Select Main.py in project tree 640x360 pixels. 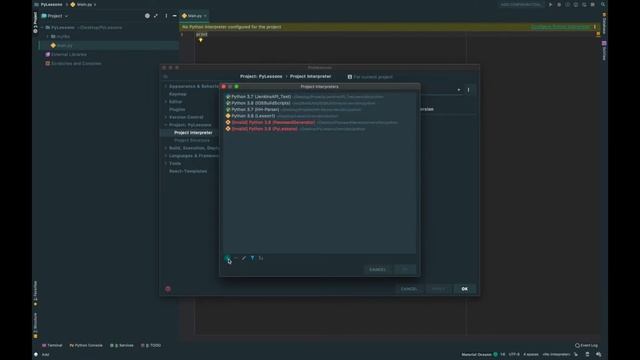[x=64, y=45]
